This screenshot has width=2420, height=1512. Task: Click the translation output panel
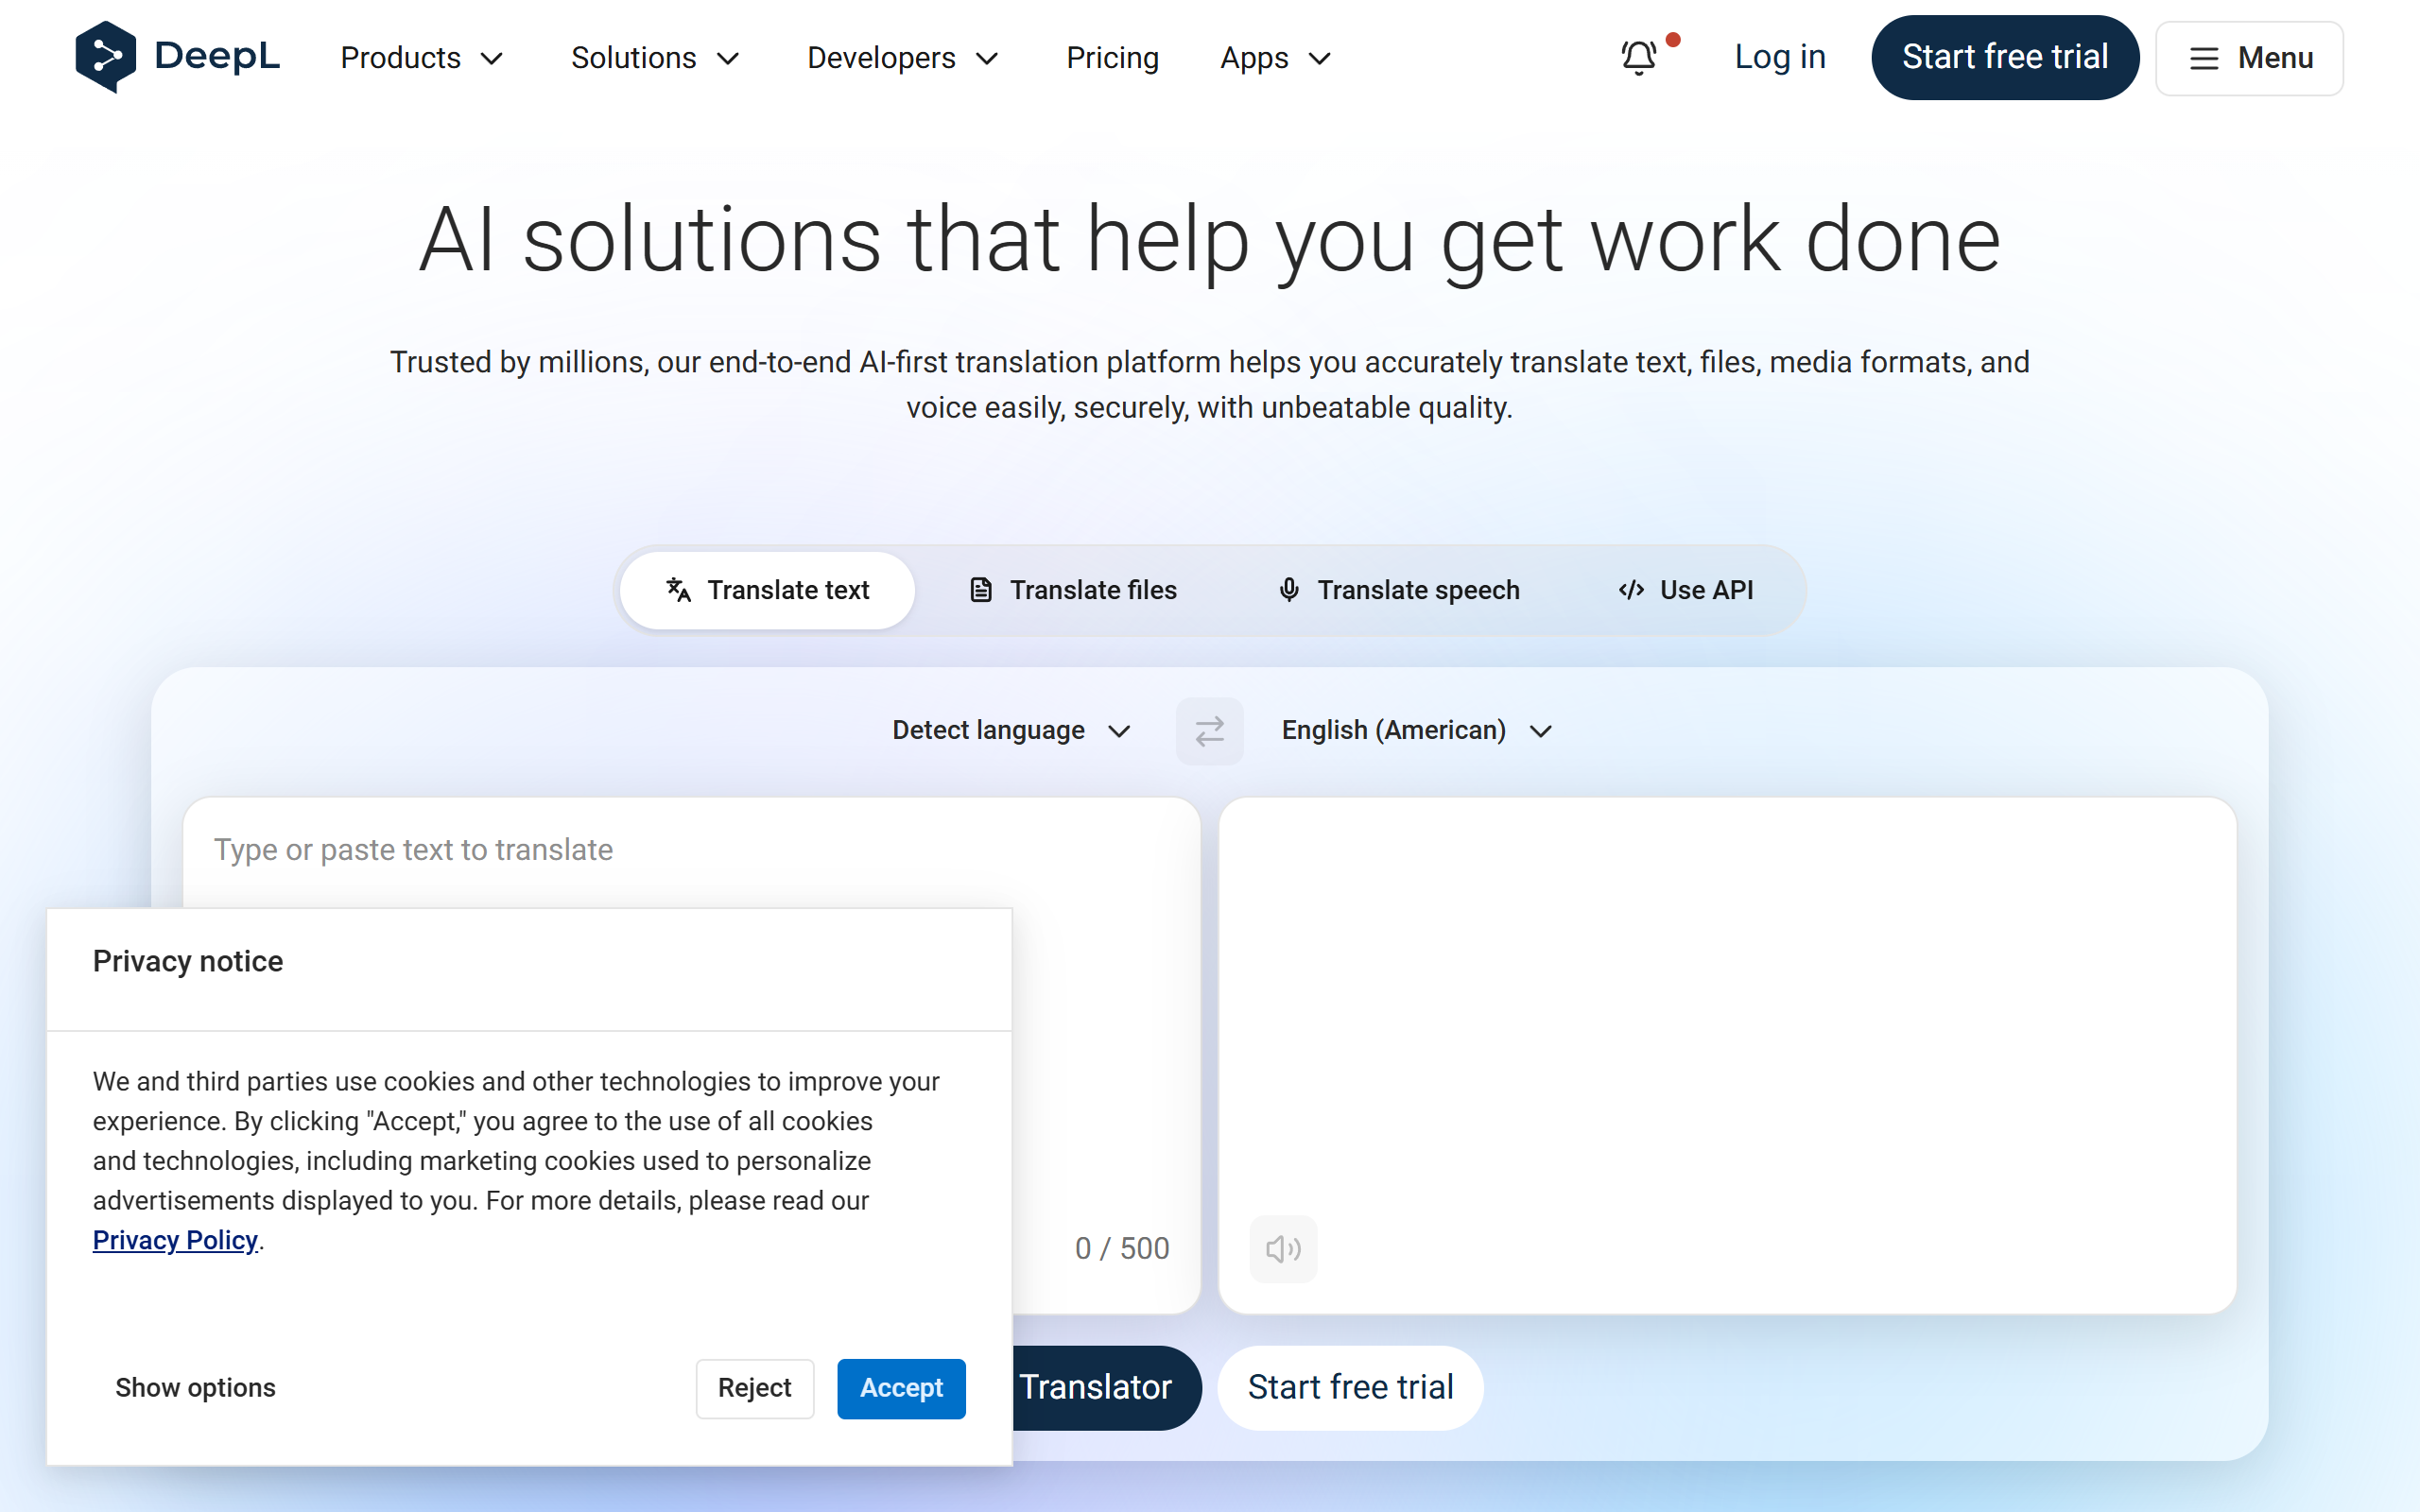1727,1055
